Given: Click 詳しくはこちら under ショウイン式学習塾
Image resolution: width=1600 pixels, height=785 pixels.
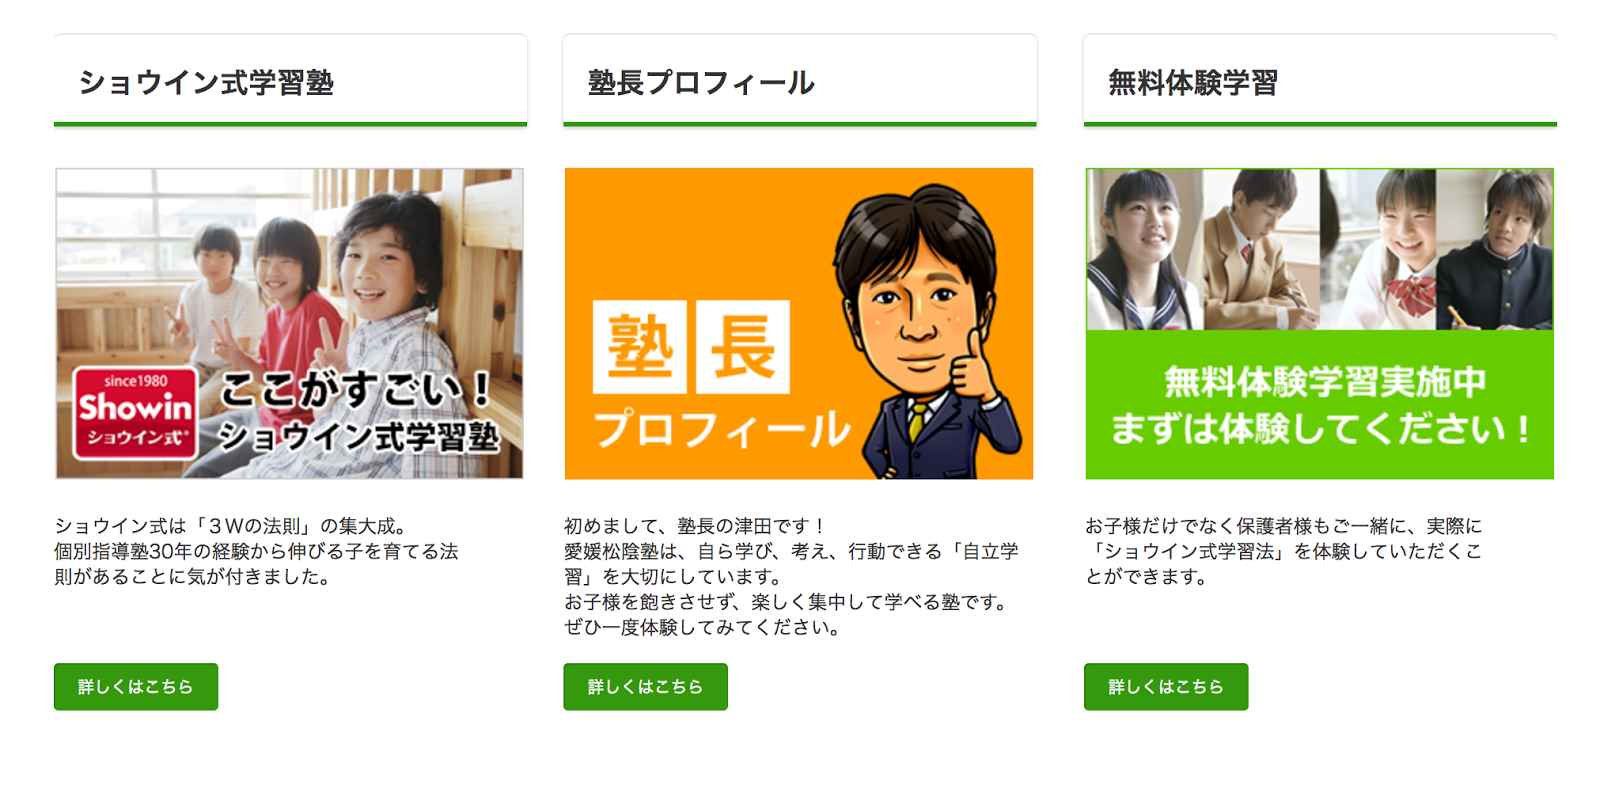Looking at the screenshot, I should pyautogui.click(x=136, y=687).
